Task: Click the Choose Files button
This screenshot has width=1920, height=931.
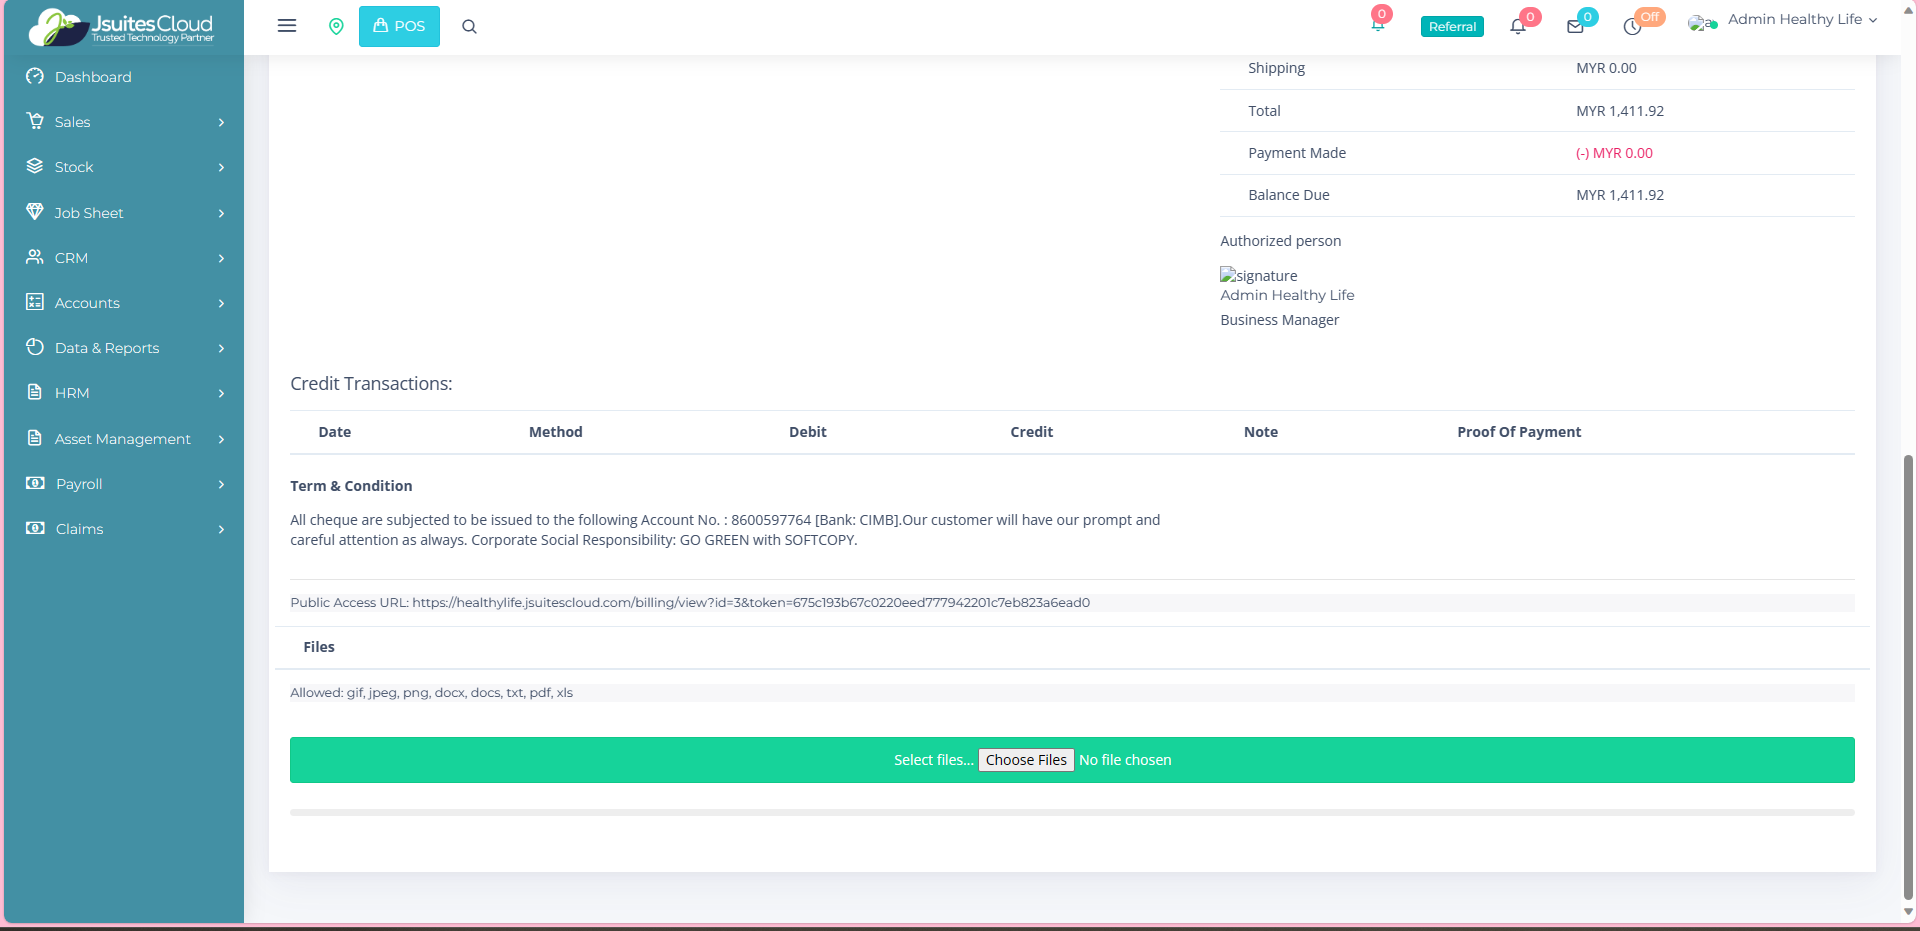Action: click(1026, 760)
